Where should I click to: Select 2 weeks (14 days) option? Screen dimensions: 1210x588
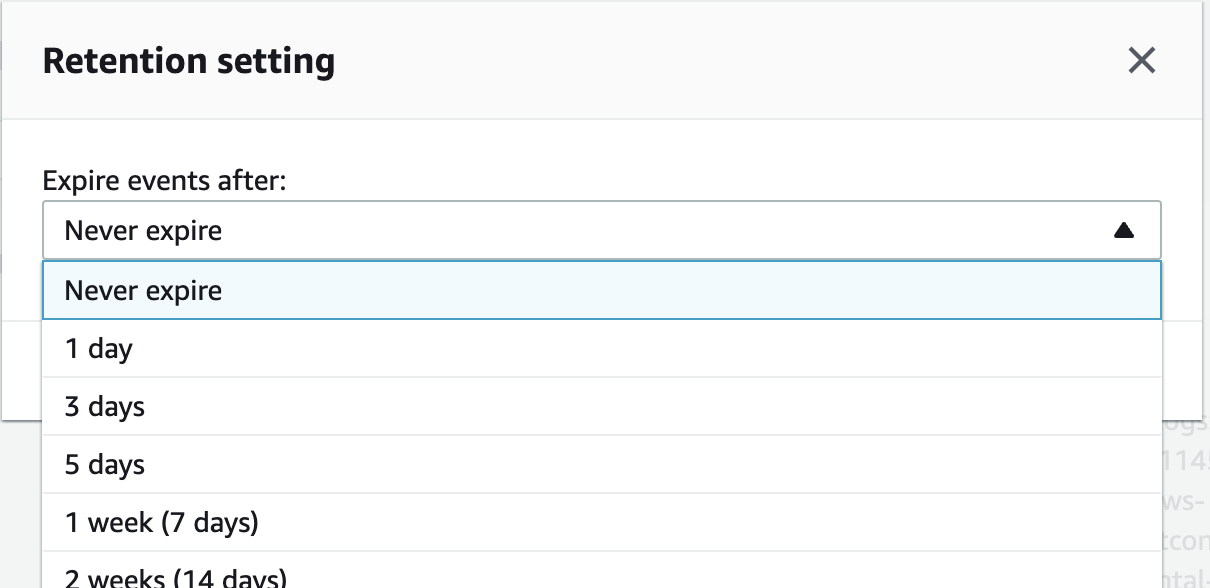[x=600, y=576]
